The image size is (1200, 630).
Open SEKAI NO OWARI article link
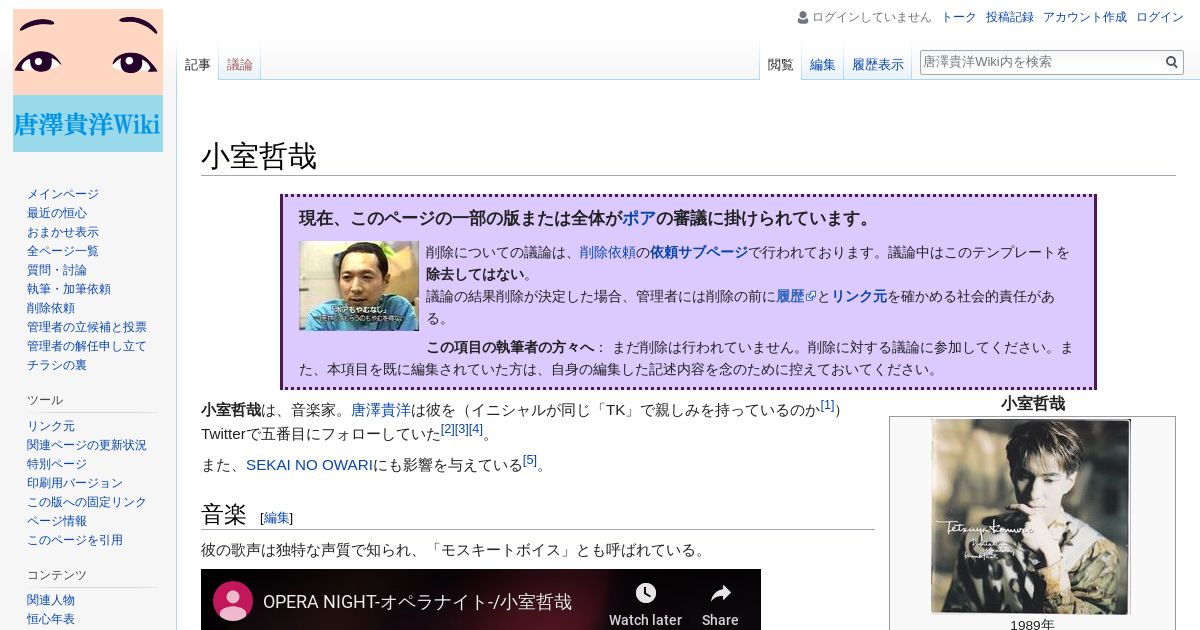pos(310,465)
